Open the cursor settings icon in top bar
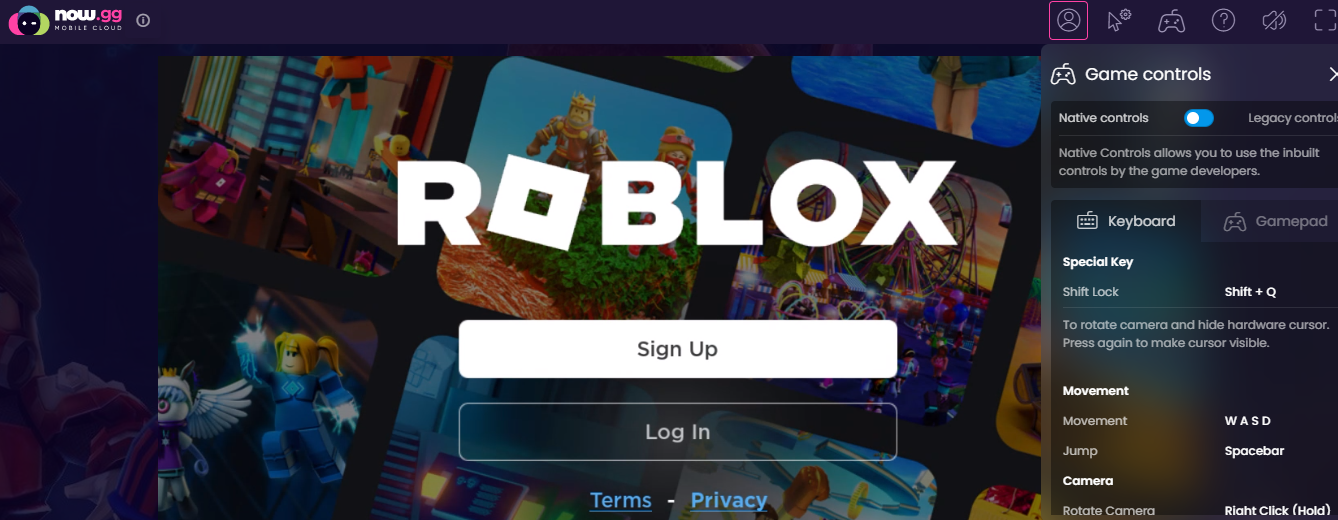 click(x=1119, y=20)
